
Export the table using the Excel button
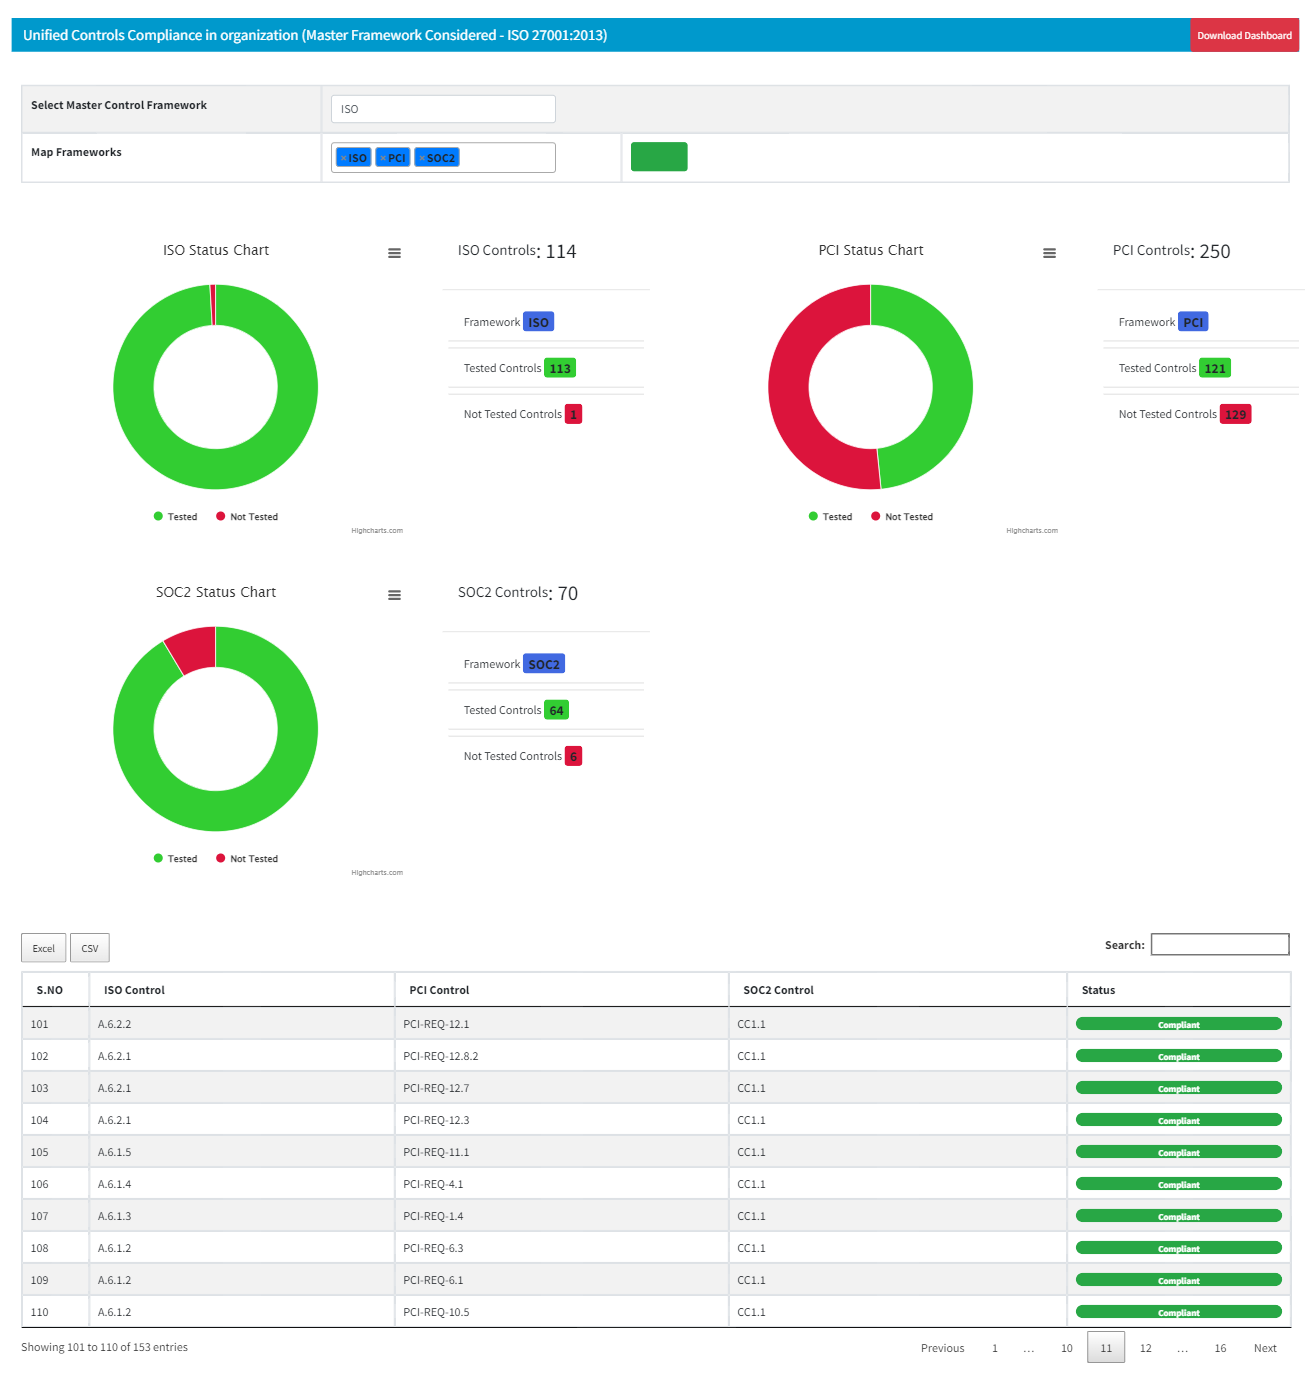click(43, 947)
